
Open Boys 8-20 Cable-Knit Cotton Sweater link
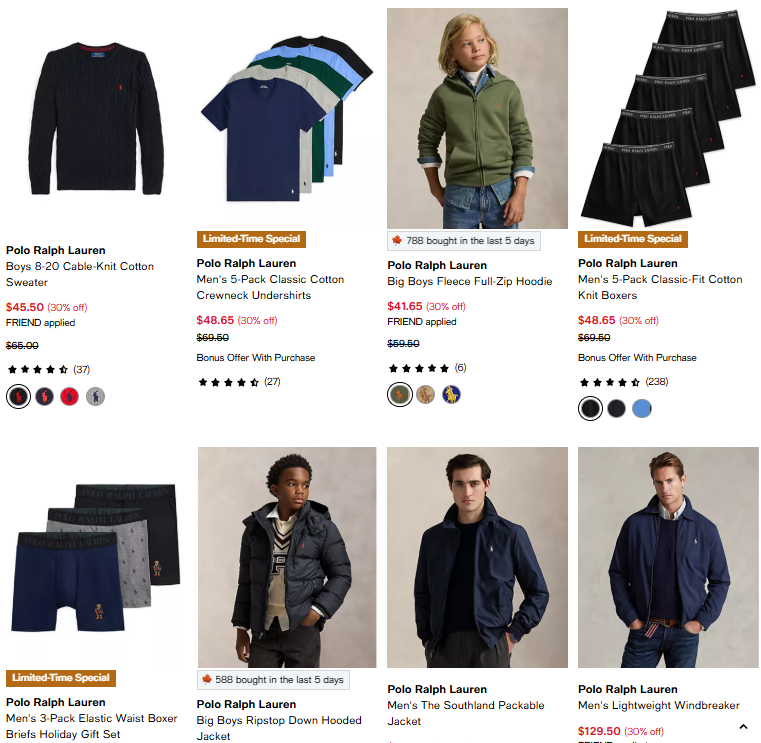point(80,274)
